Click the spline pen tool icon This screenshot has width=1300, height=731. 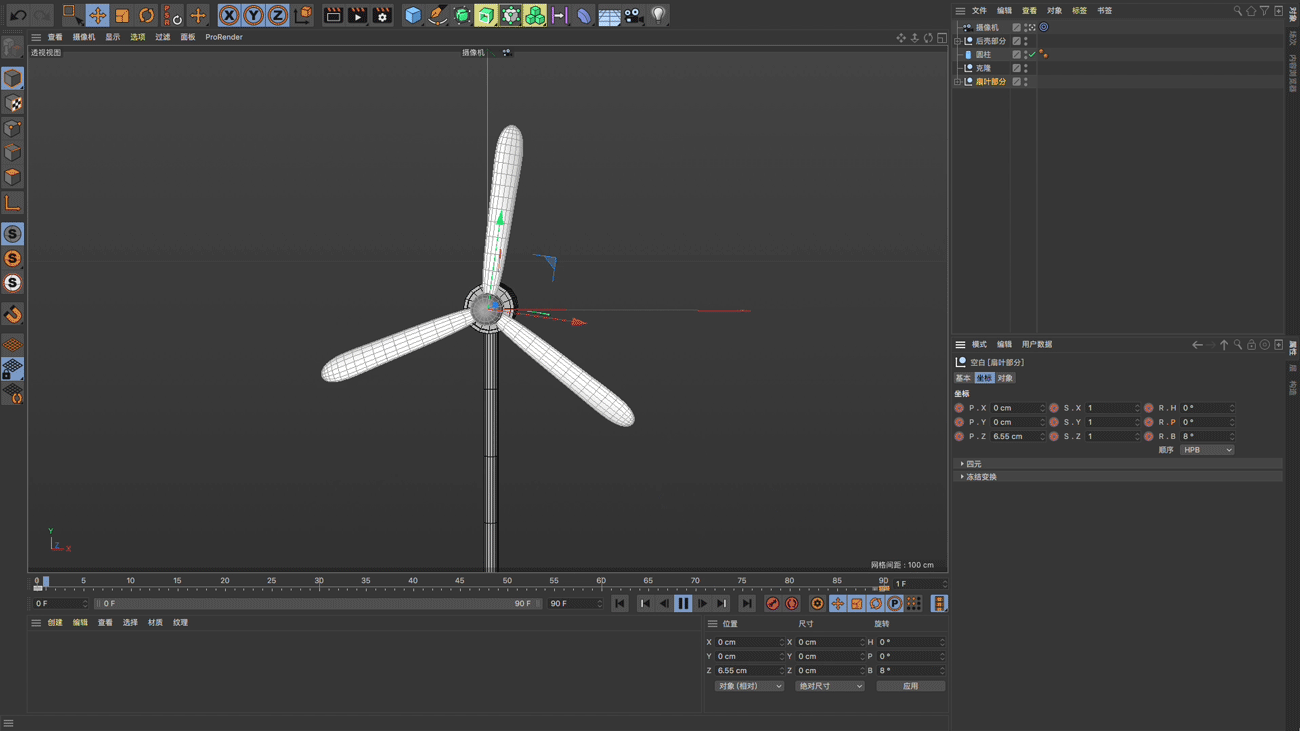pyautogui.click(x=437, y=15)
